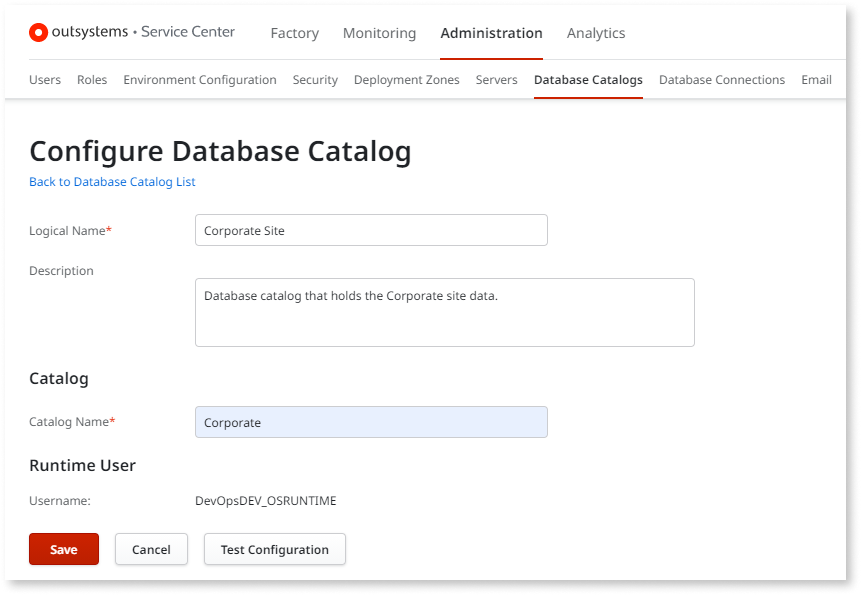This screenshot has width=861, height=595.
Task: Click Back to Database Catalog List link
Action: 112,182
